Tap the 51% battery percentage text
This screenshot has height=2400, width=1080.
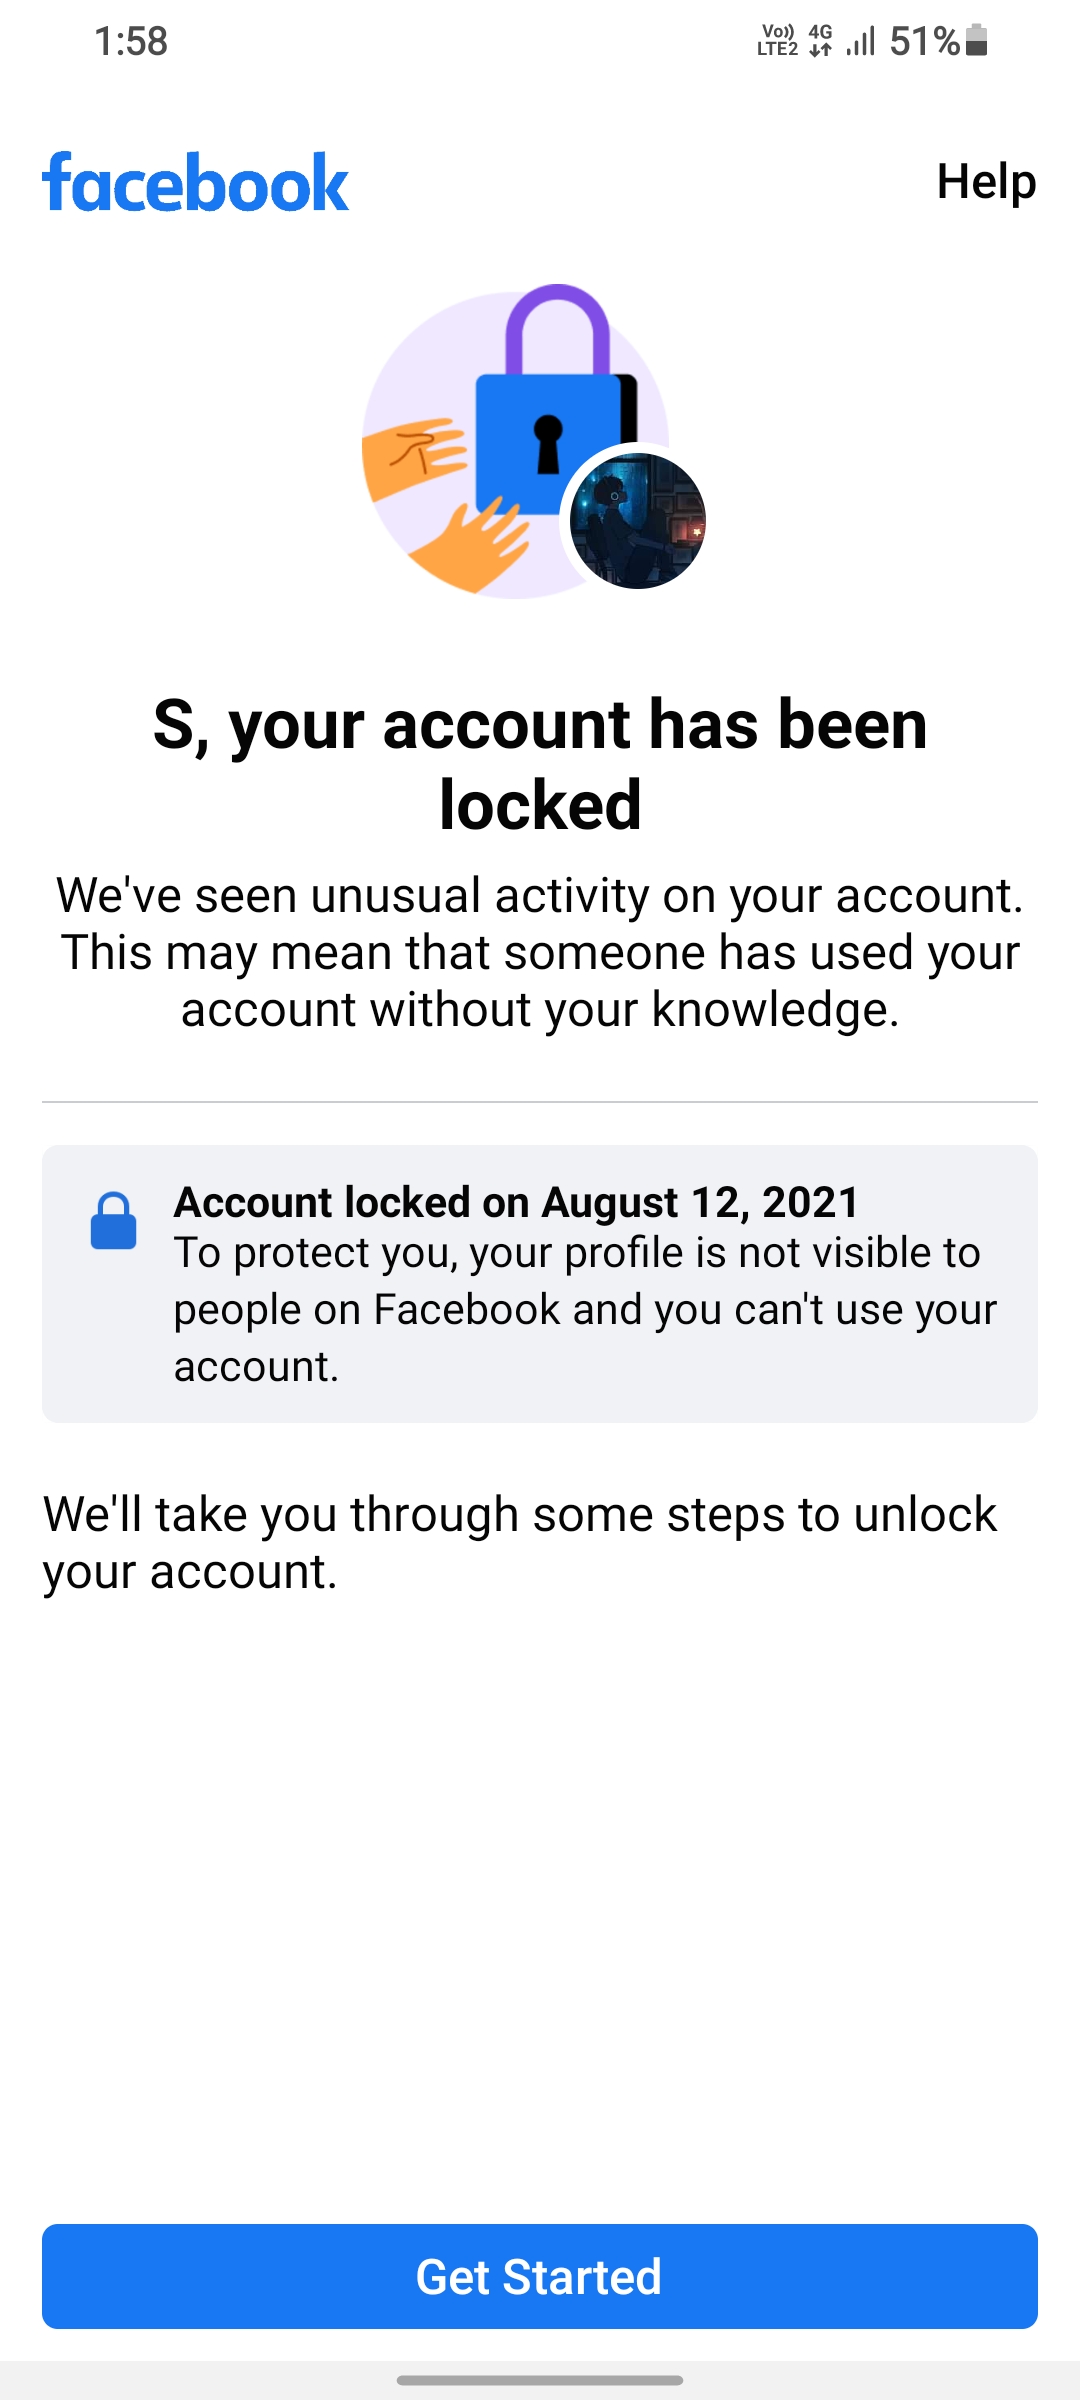point(924,41)
